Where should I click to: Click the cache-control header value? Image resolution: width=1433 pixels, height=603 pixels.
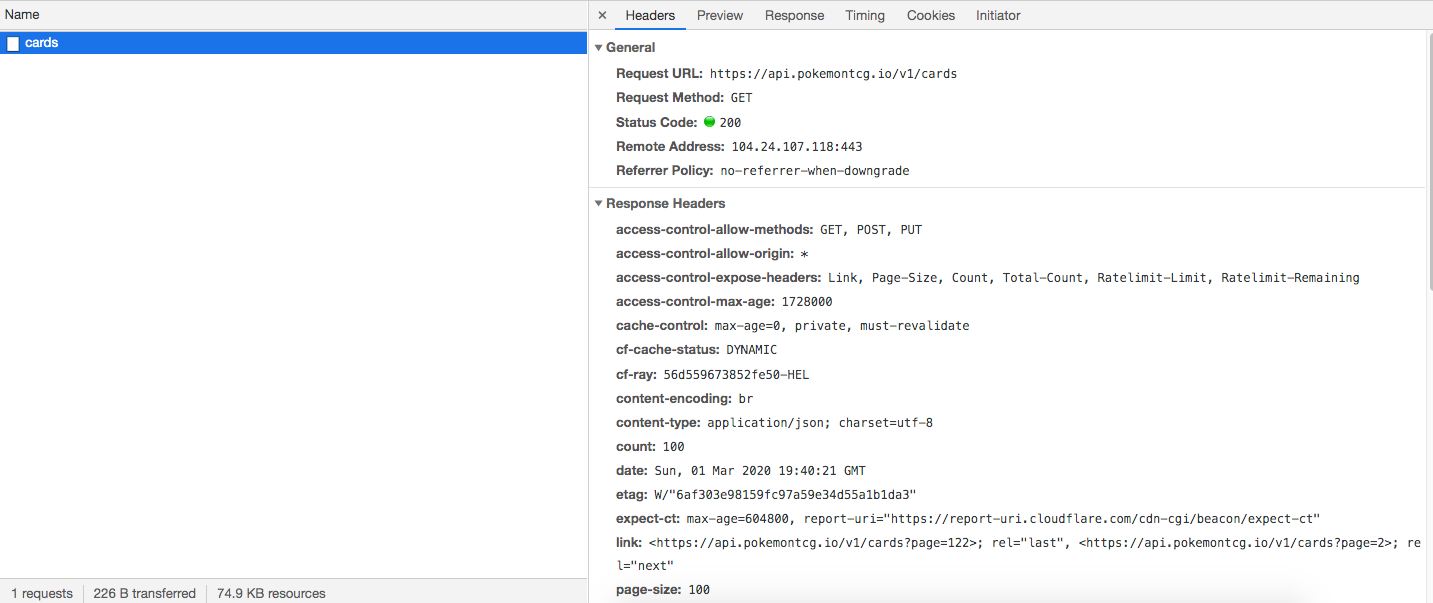click(x=841, y=326)
